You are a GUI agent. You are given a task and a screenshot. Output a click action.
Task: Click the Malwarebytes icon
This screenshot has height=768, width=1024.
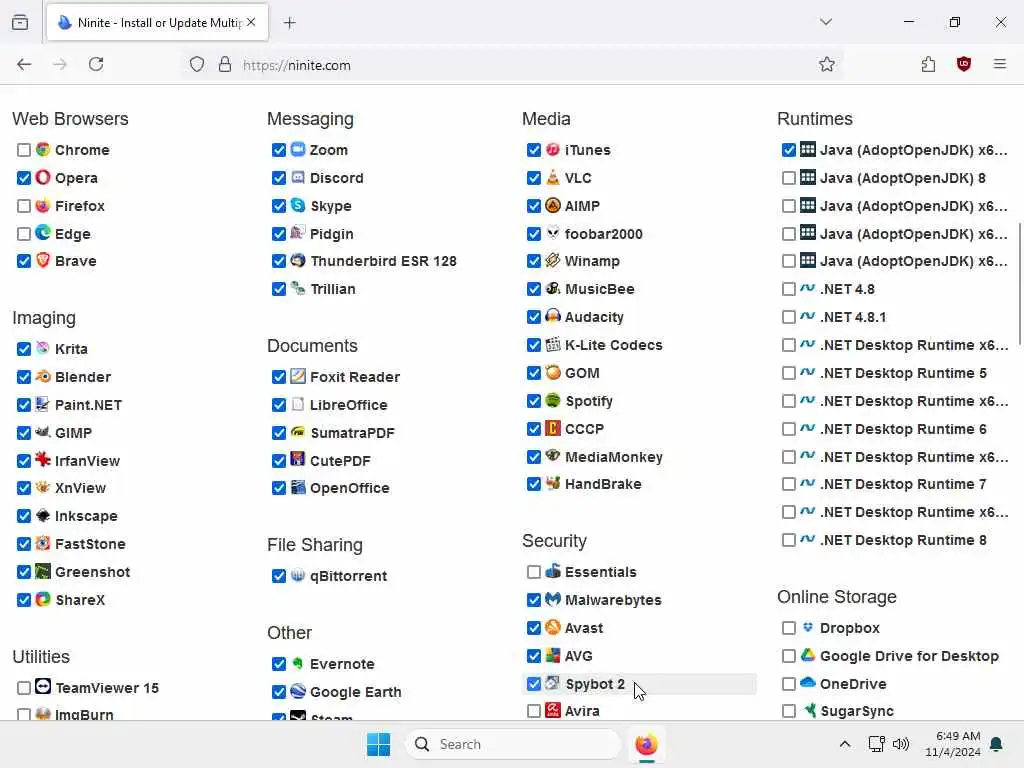553,600
